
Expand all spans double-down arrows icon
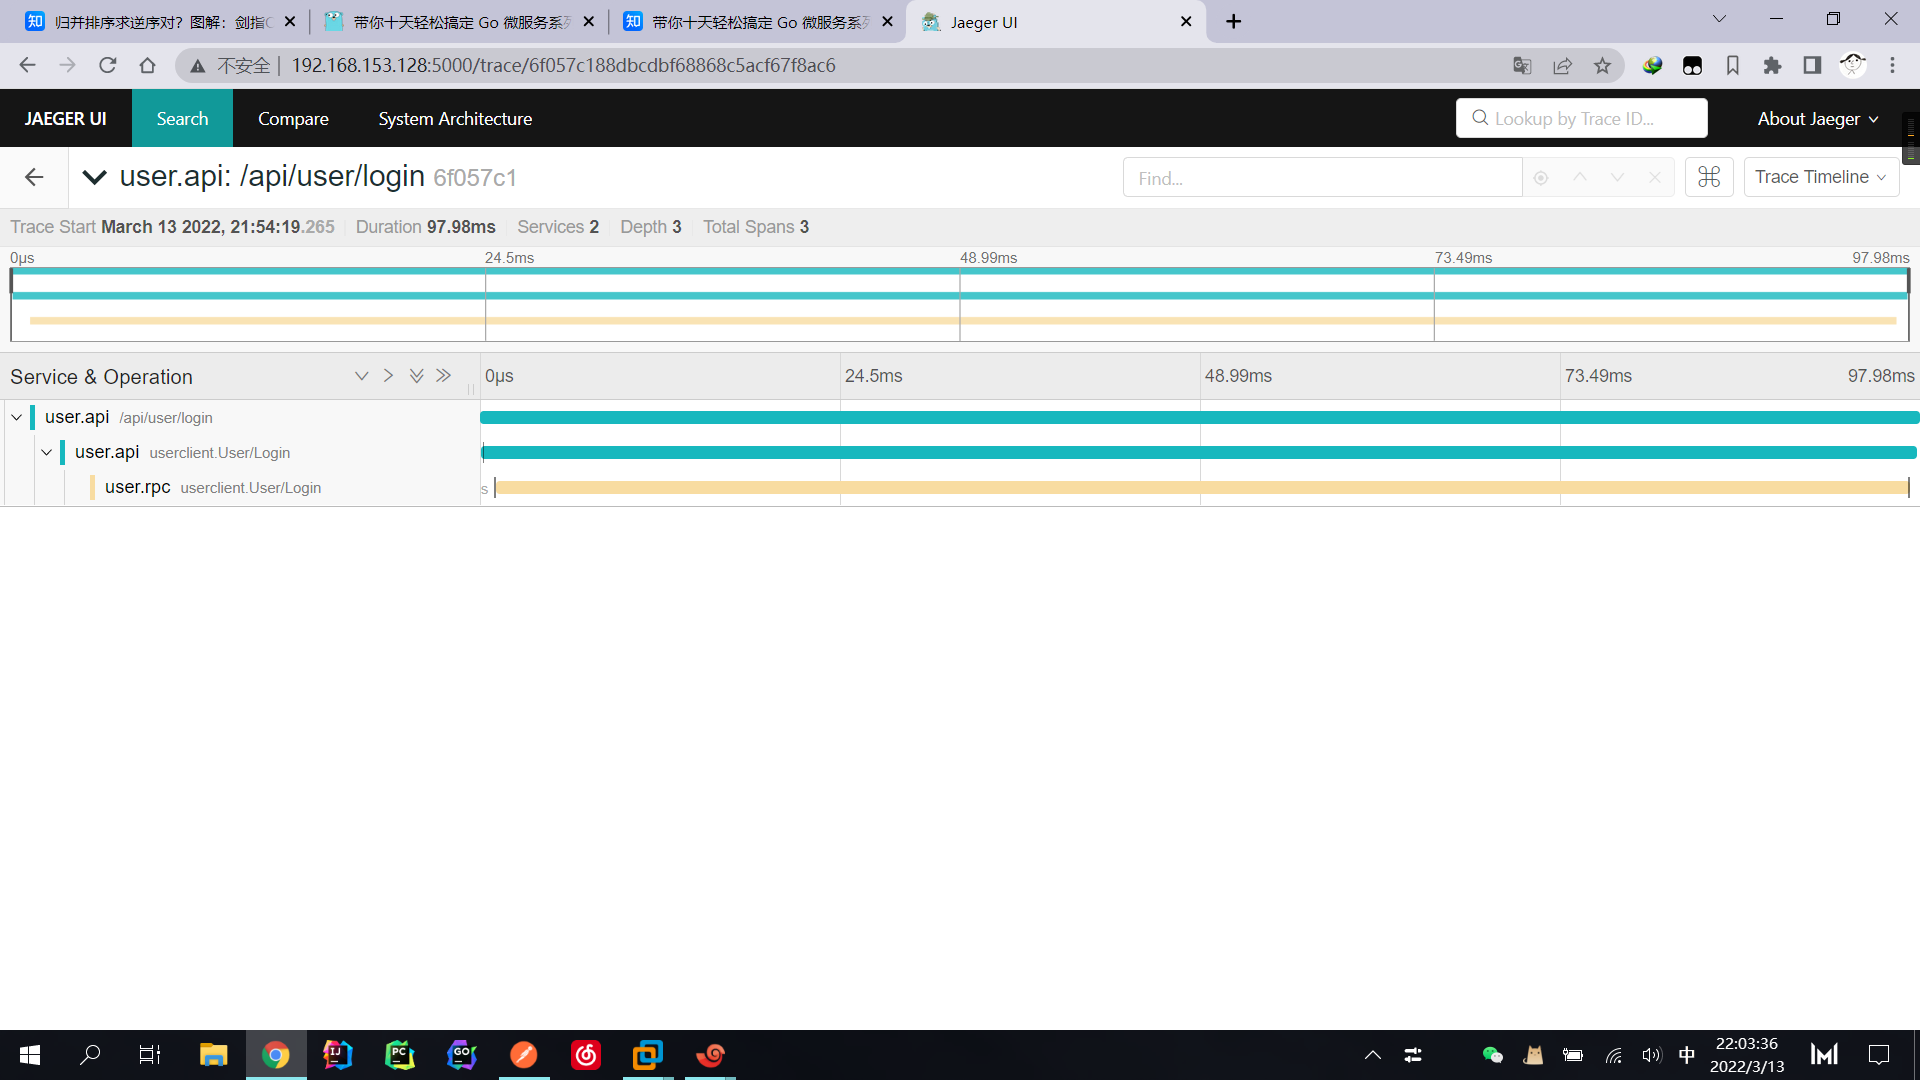click(416, 376)
